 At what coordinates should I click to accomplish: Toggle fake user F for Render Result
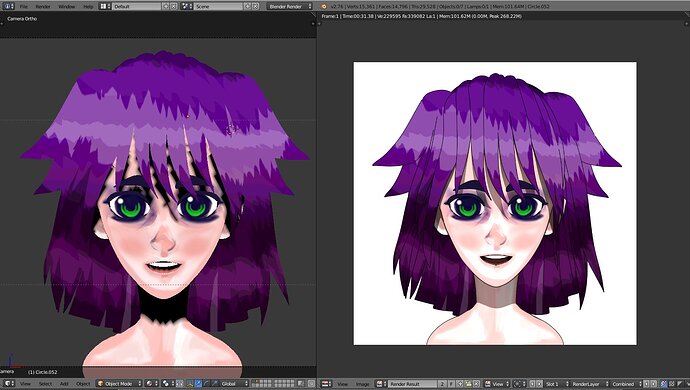click(451, 384)
